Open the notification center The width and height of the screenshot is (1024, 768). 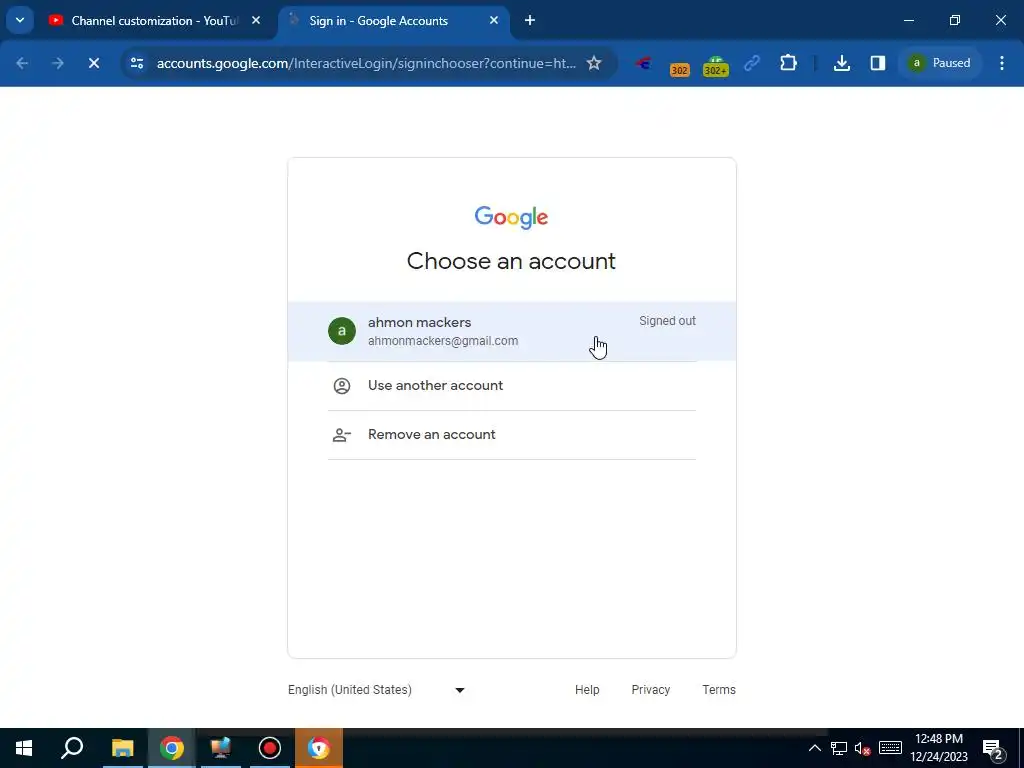993,748
